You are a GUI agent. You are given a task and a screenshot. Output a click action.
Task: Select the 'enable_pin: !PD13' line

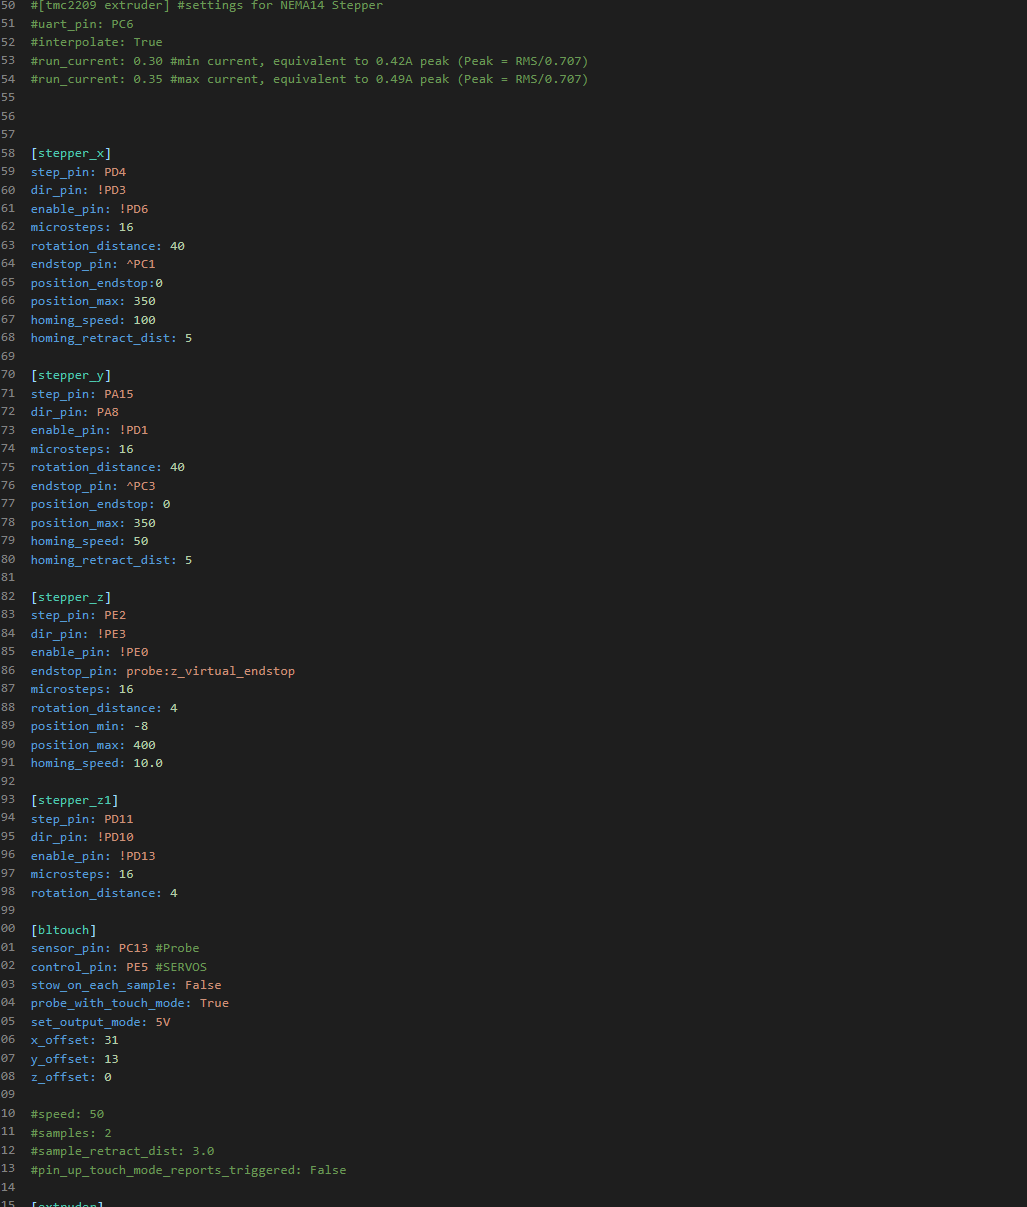[x=93, y=856]
